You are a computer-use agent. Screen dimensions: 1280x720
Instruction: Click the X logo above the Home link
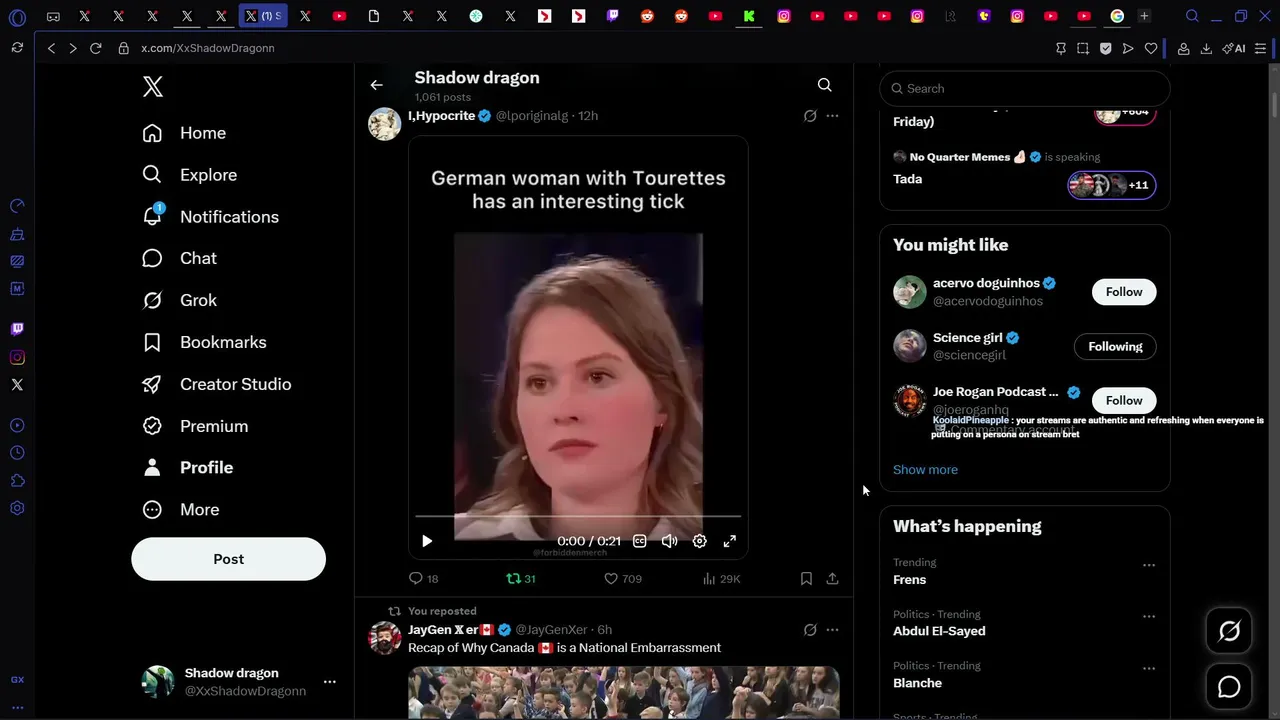152,87
